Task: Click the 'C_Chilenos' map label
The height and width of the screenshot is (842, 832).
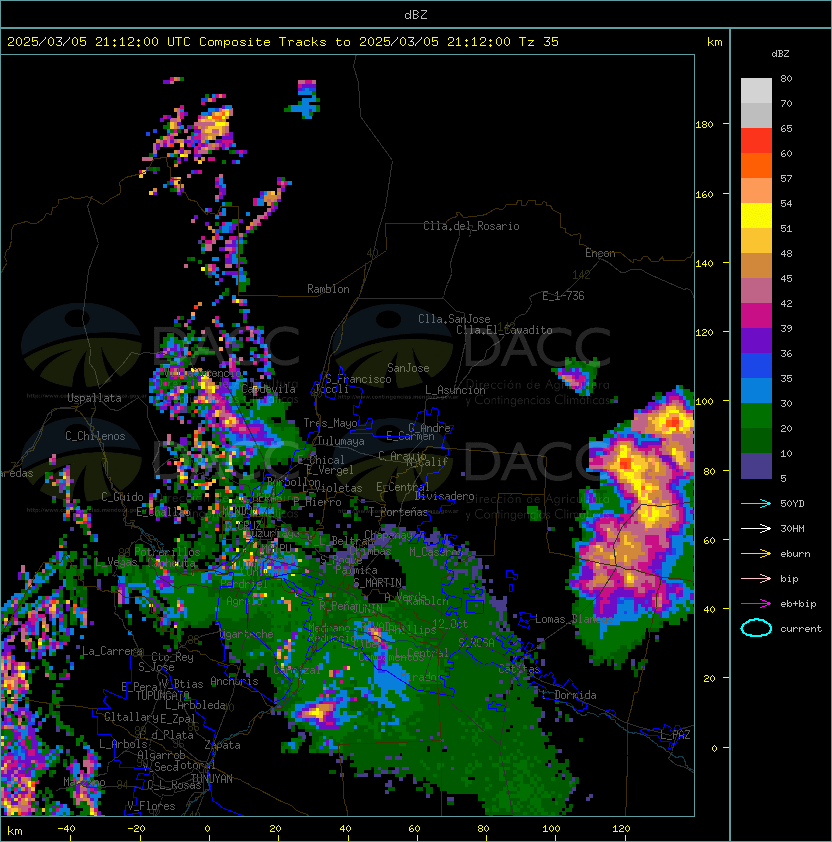Action: click(95, 436)
